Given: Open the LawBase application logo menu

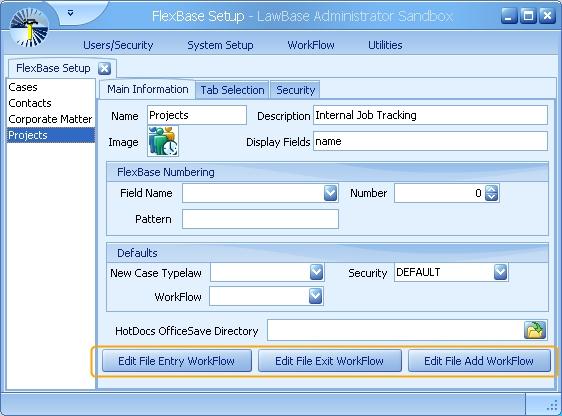Looking at the screenshot, I should point(29,28).
